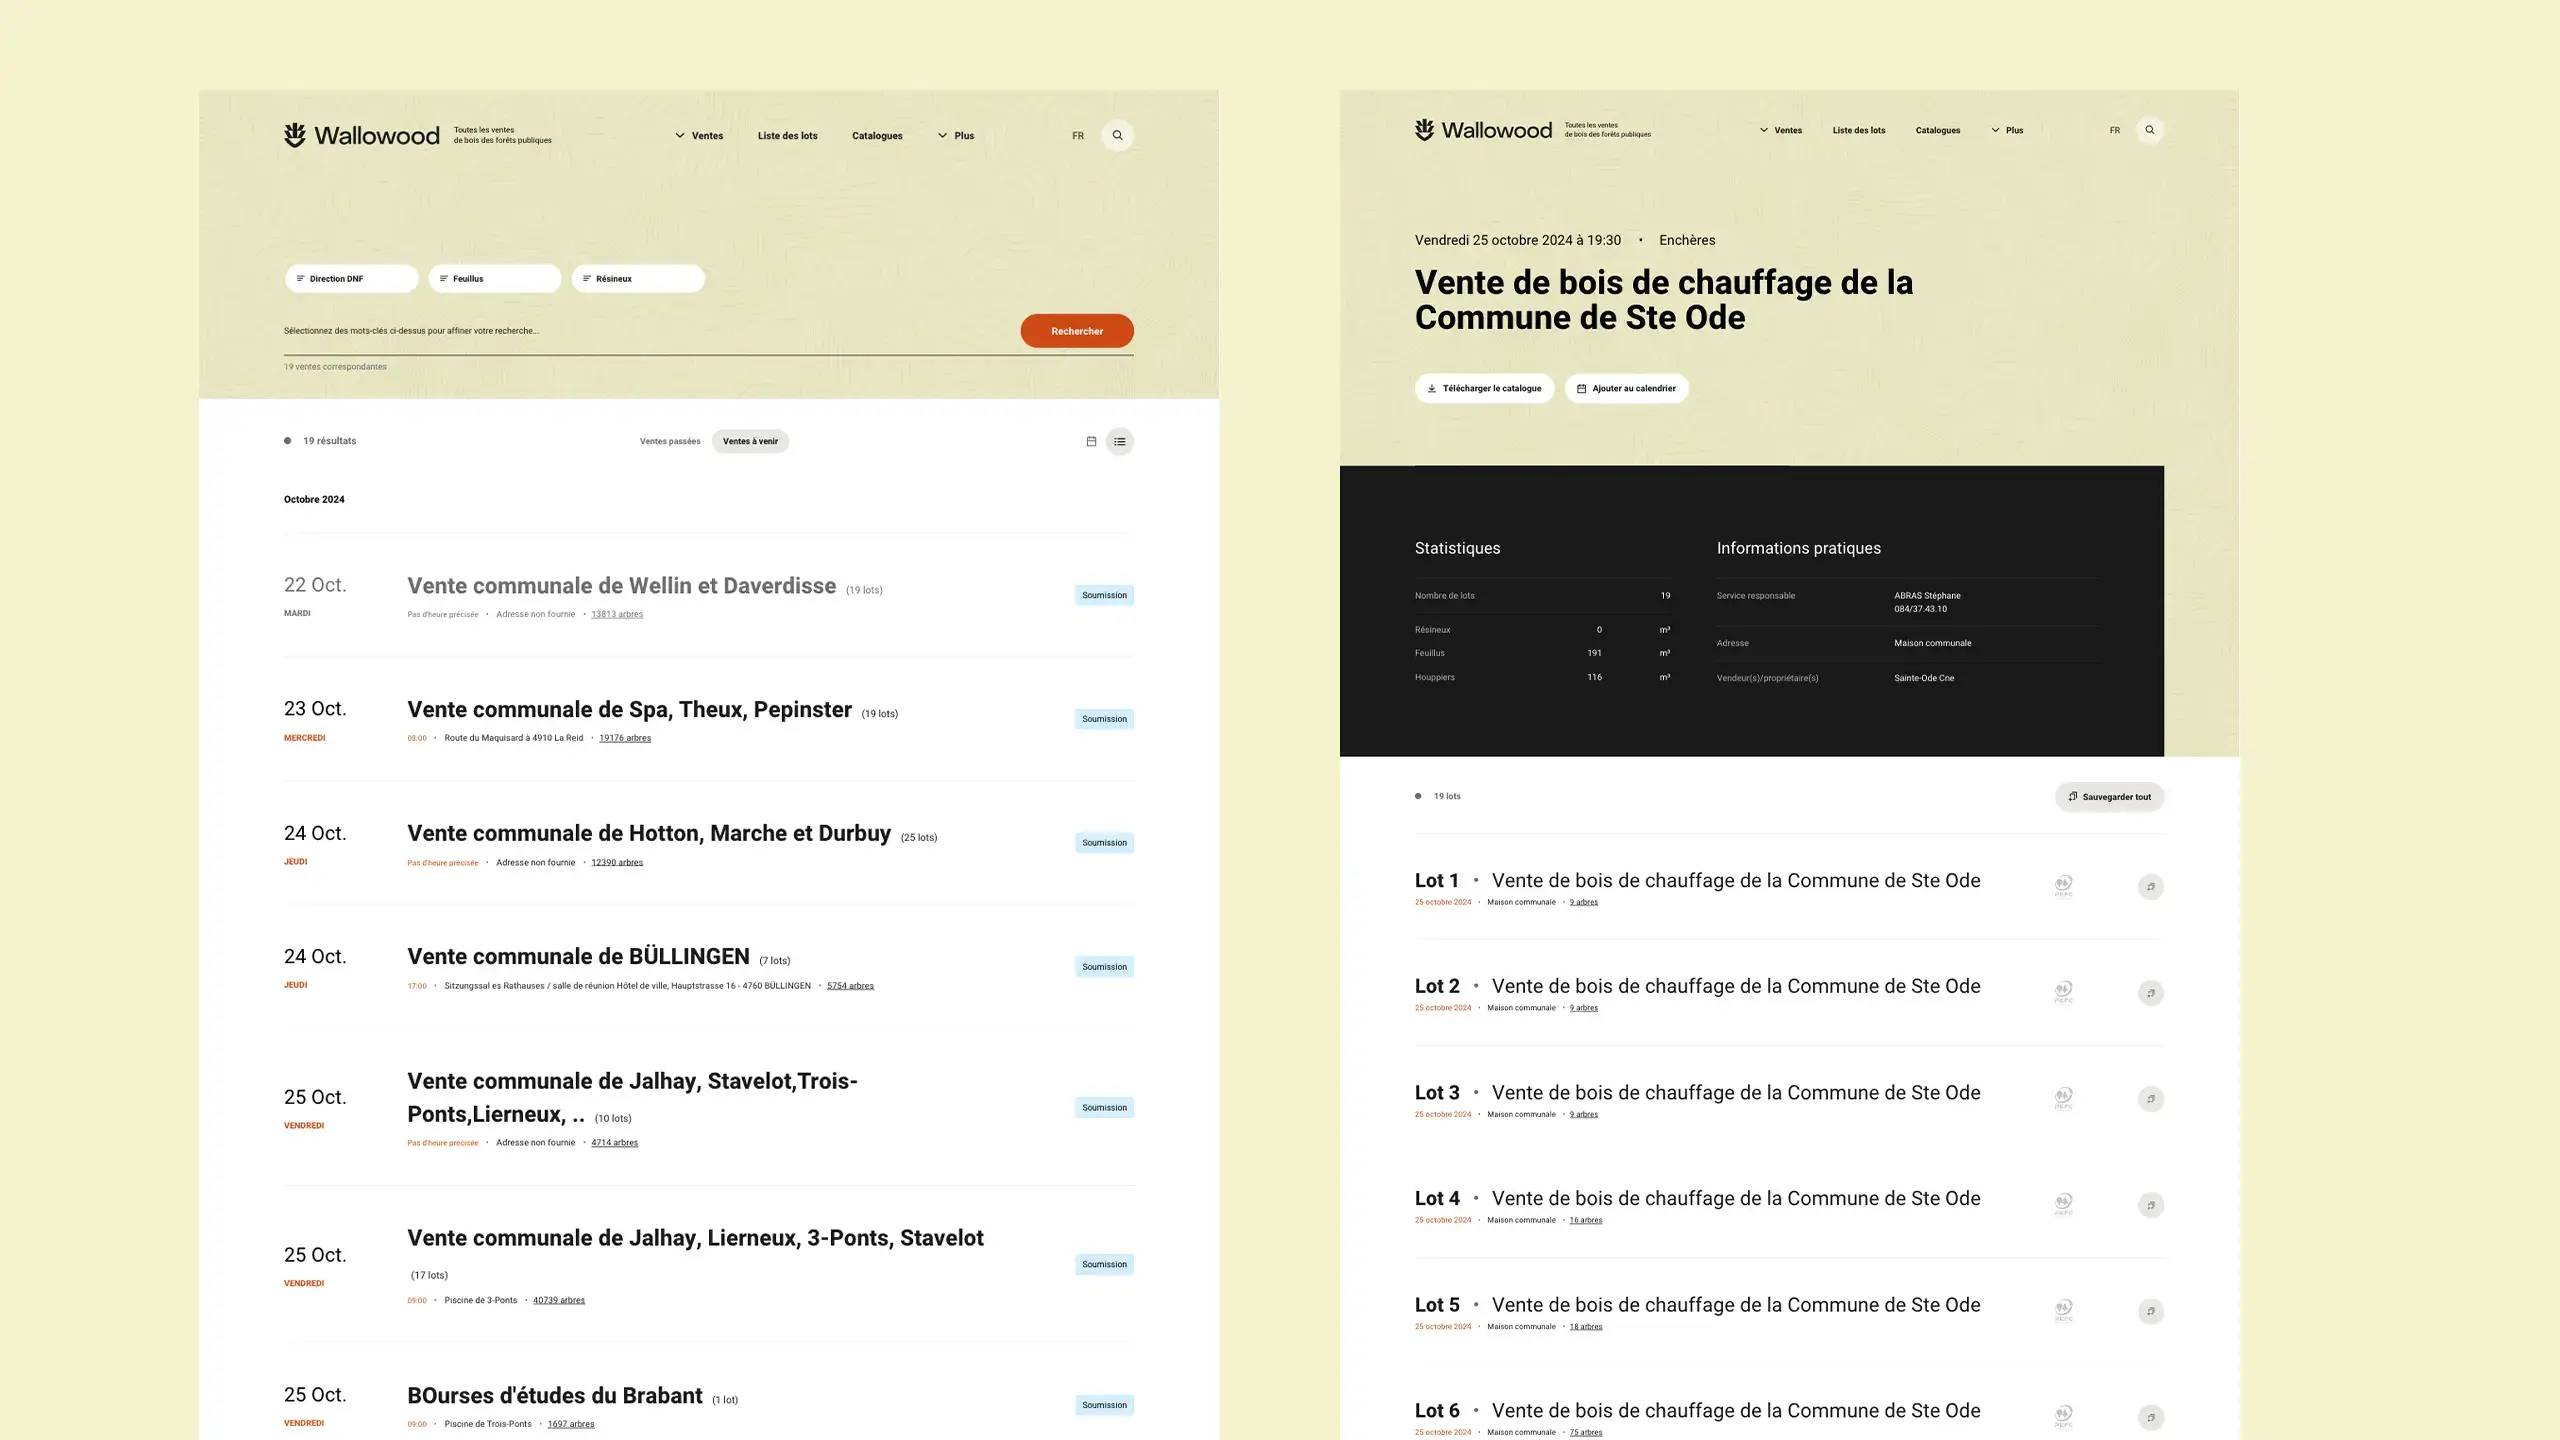Screen dimensions: 2560x1440
Task: Save Lot 3 with its bookmark icon
Action: [x=2150, y=1099]
